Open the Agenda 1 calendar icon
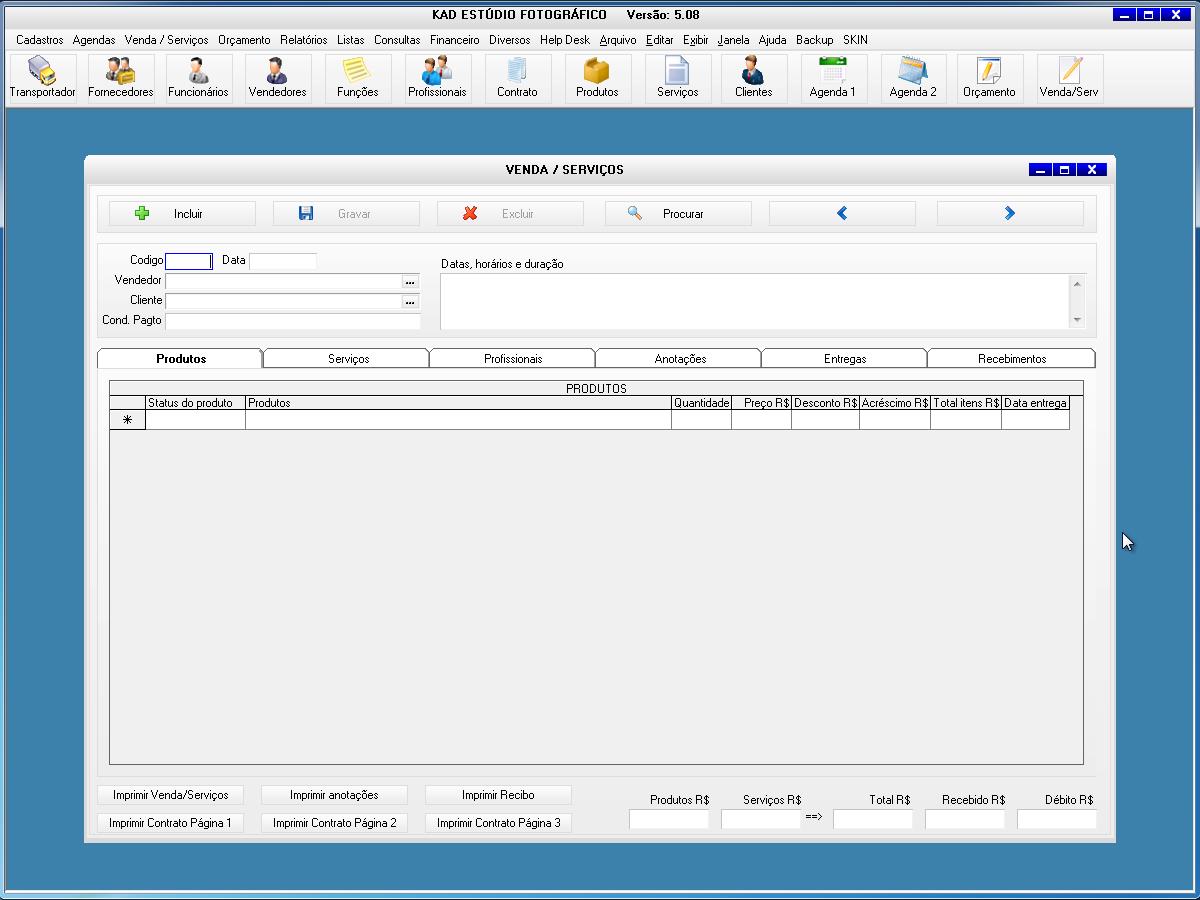Image resolution: width=1200 pixels, height=900 pixels. pos(833,78)
